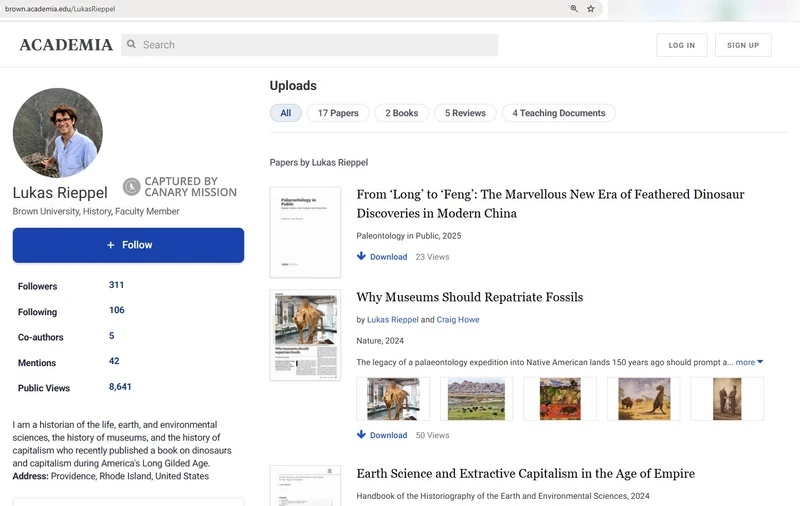This screenshot has height=506, width=800.
Task: Click the Followers label
Action: coord(37,287)
